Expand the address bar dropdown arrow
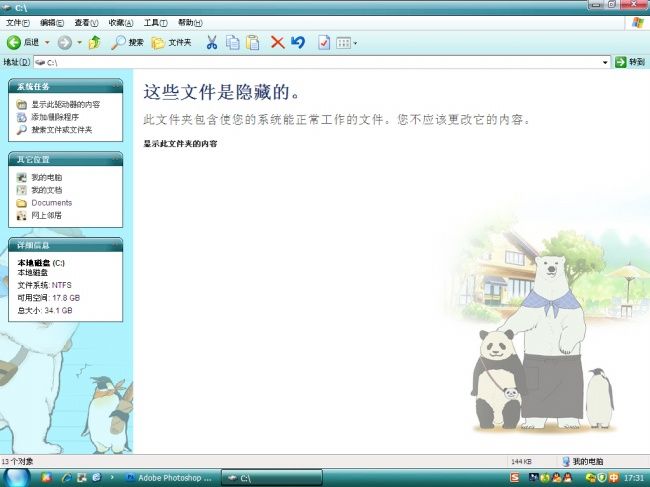 click(x=605, y=62)
